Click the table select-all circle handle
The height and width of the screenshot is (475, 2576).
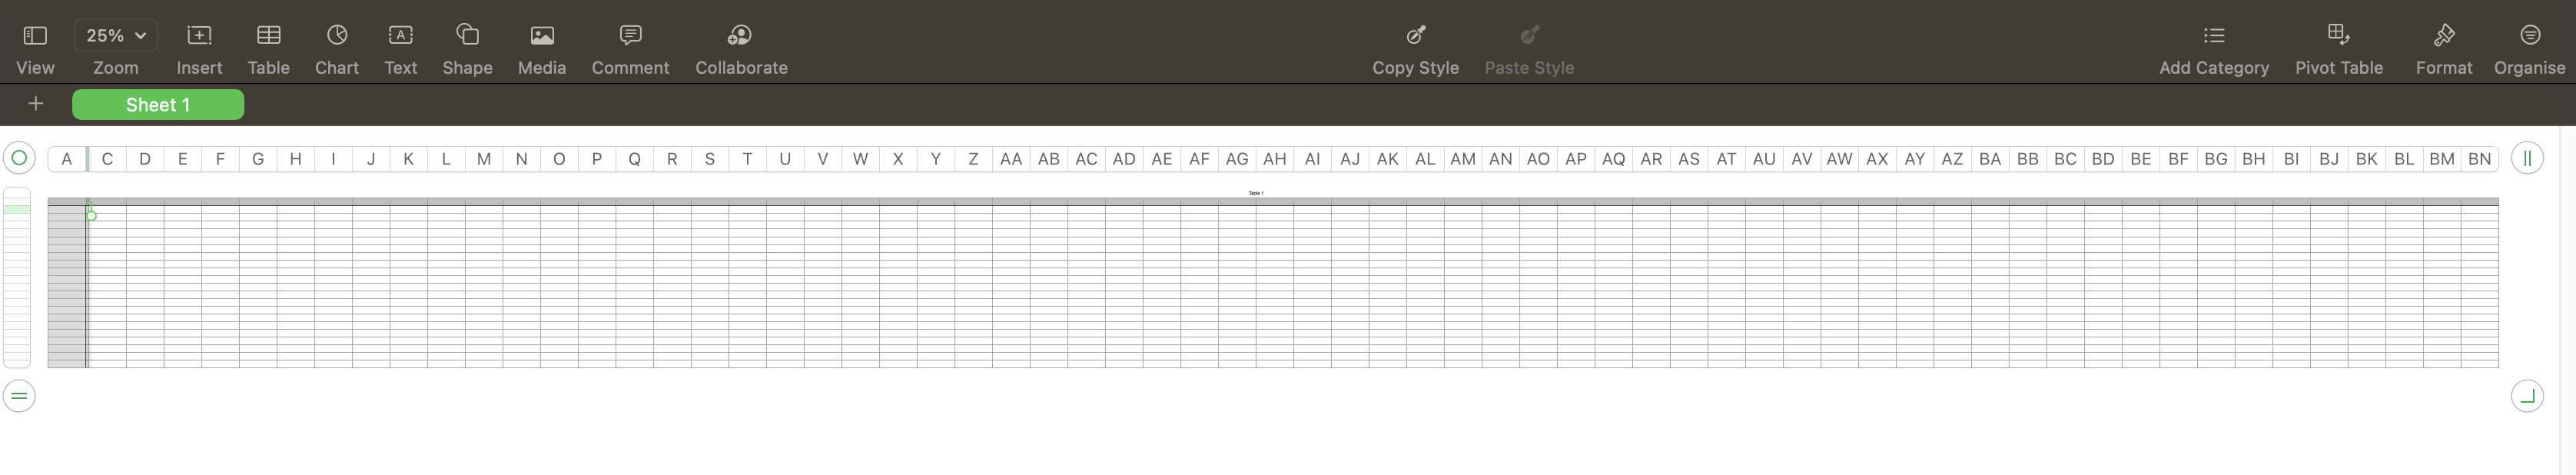19,158
